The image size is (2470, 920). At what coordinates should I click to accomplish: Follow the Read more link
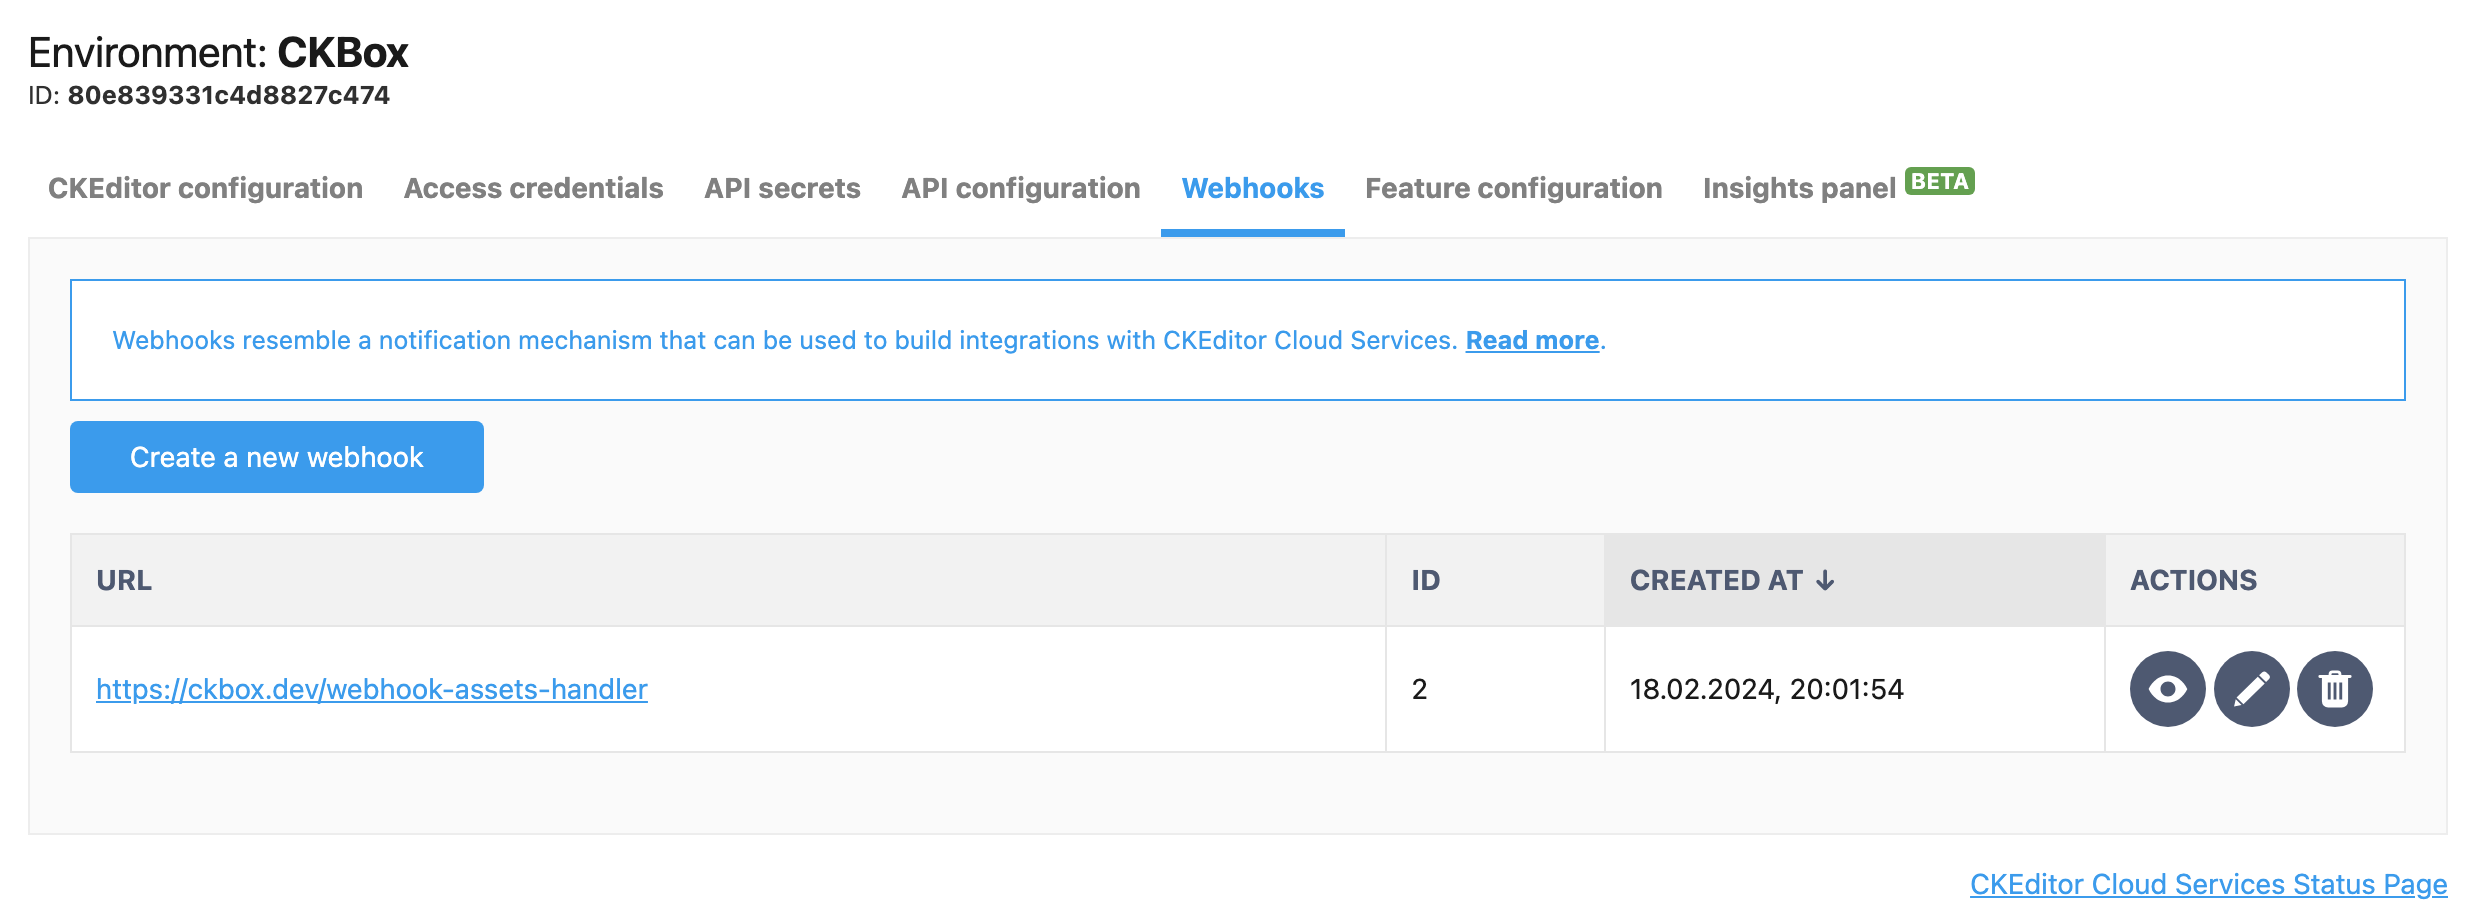(x=1532, y=341)
